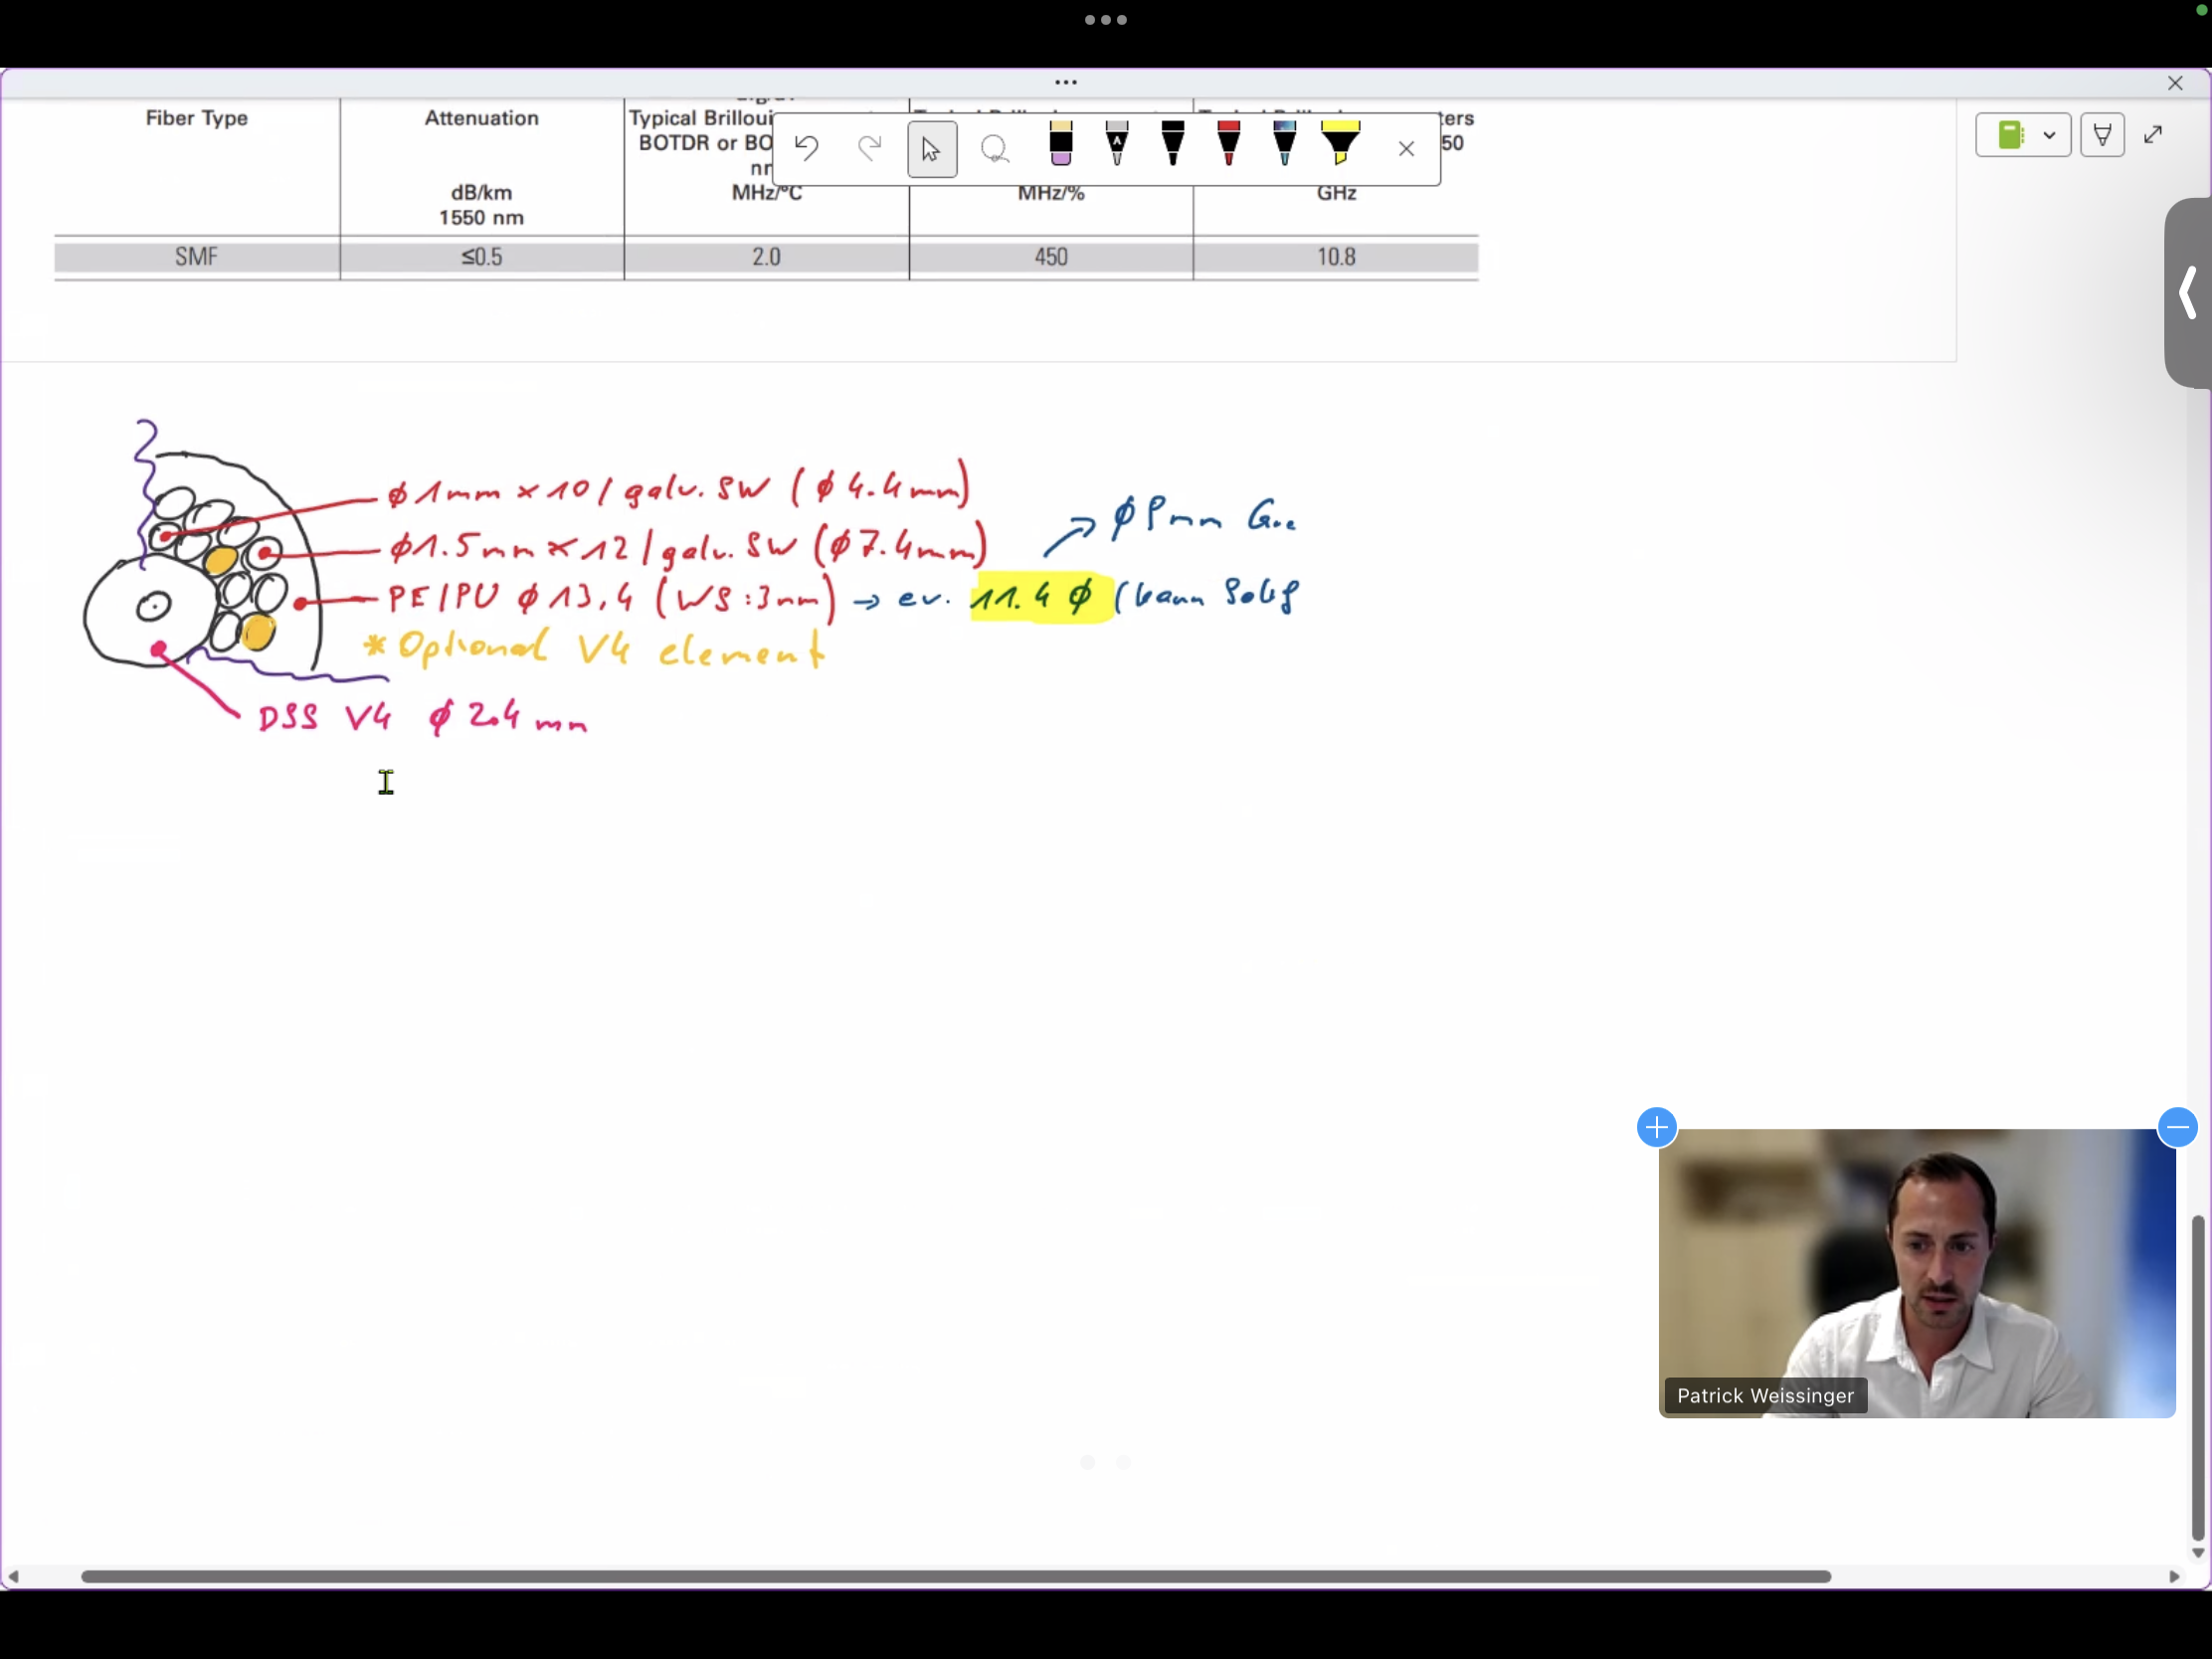Click the Attenuation column header
Image resolution: width=2212 pixels, height=1659 pixels.
(482, 118)
